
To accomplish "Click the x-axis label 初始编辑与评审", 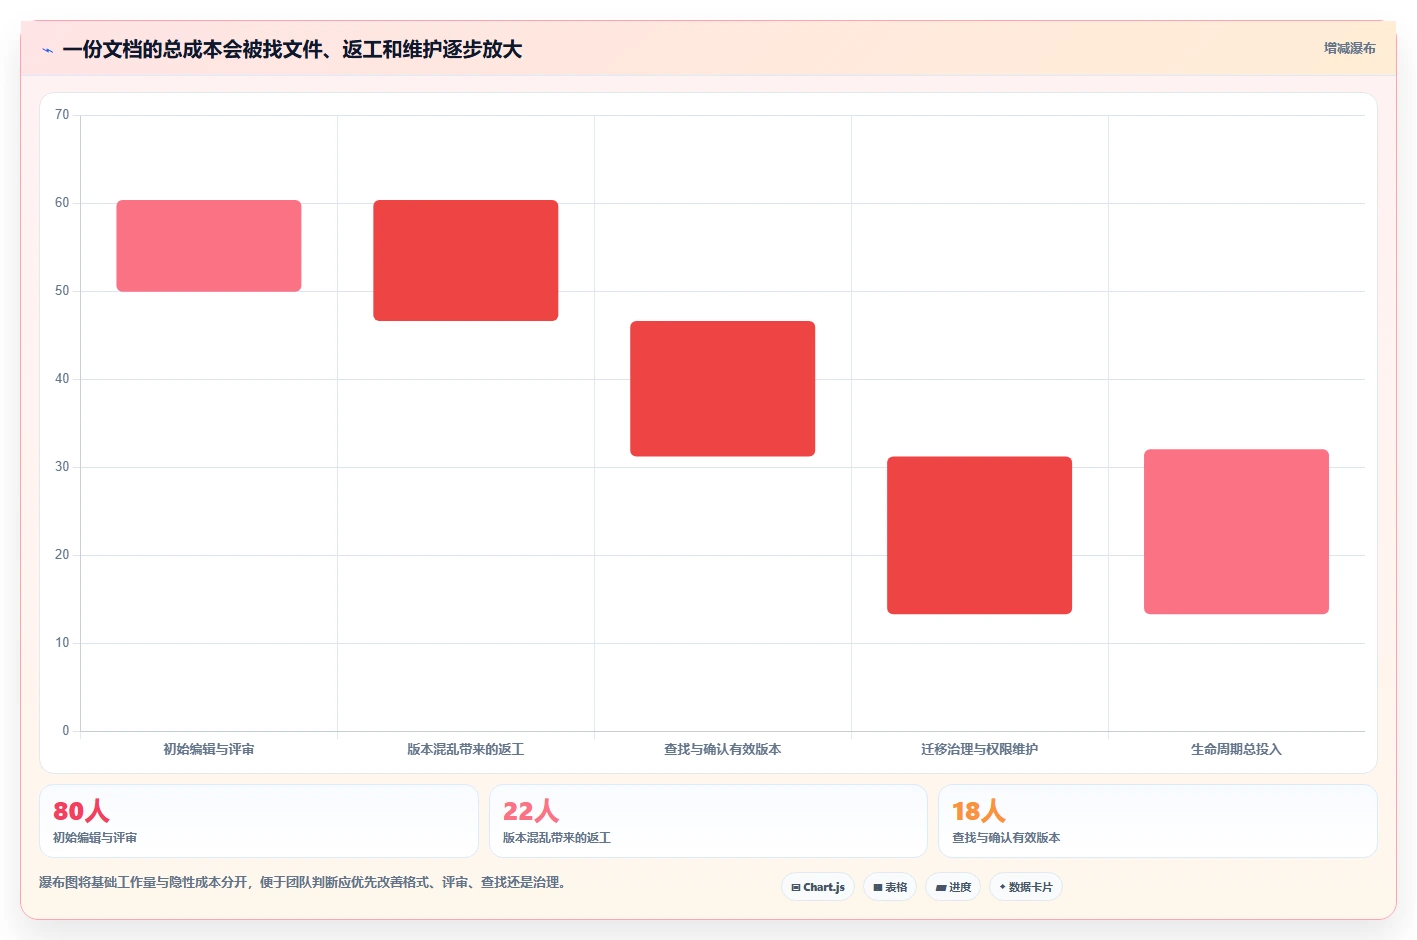I will click(x=209, y=749).
